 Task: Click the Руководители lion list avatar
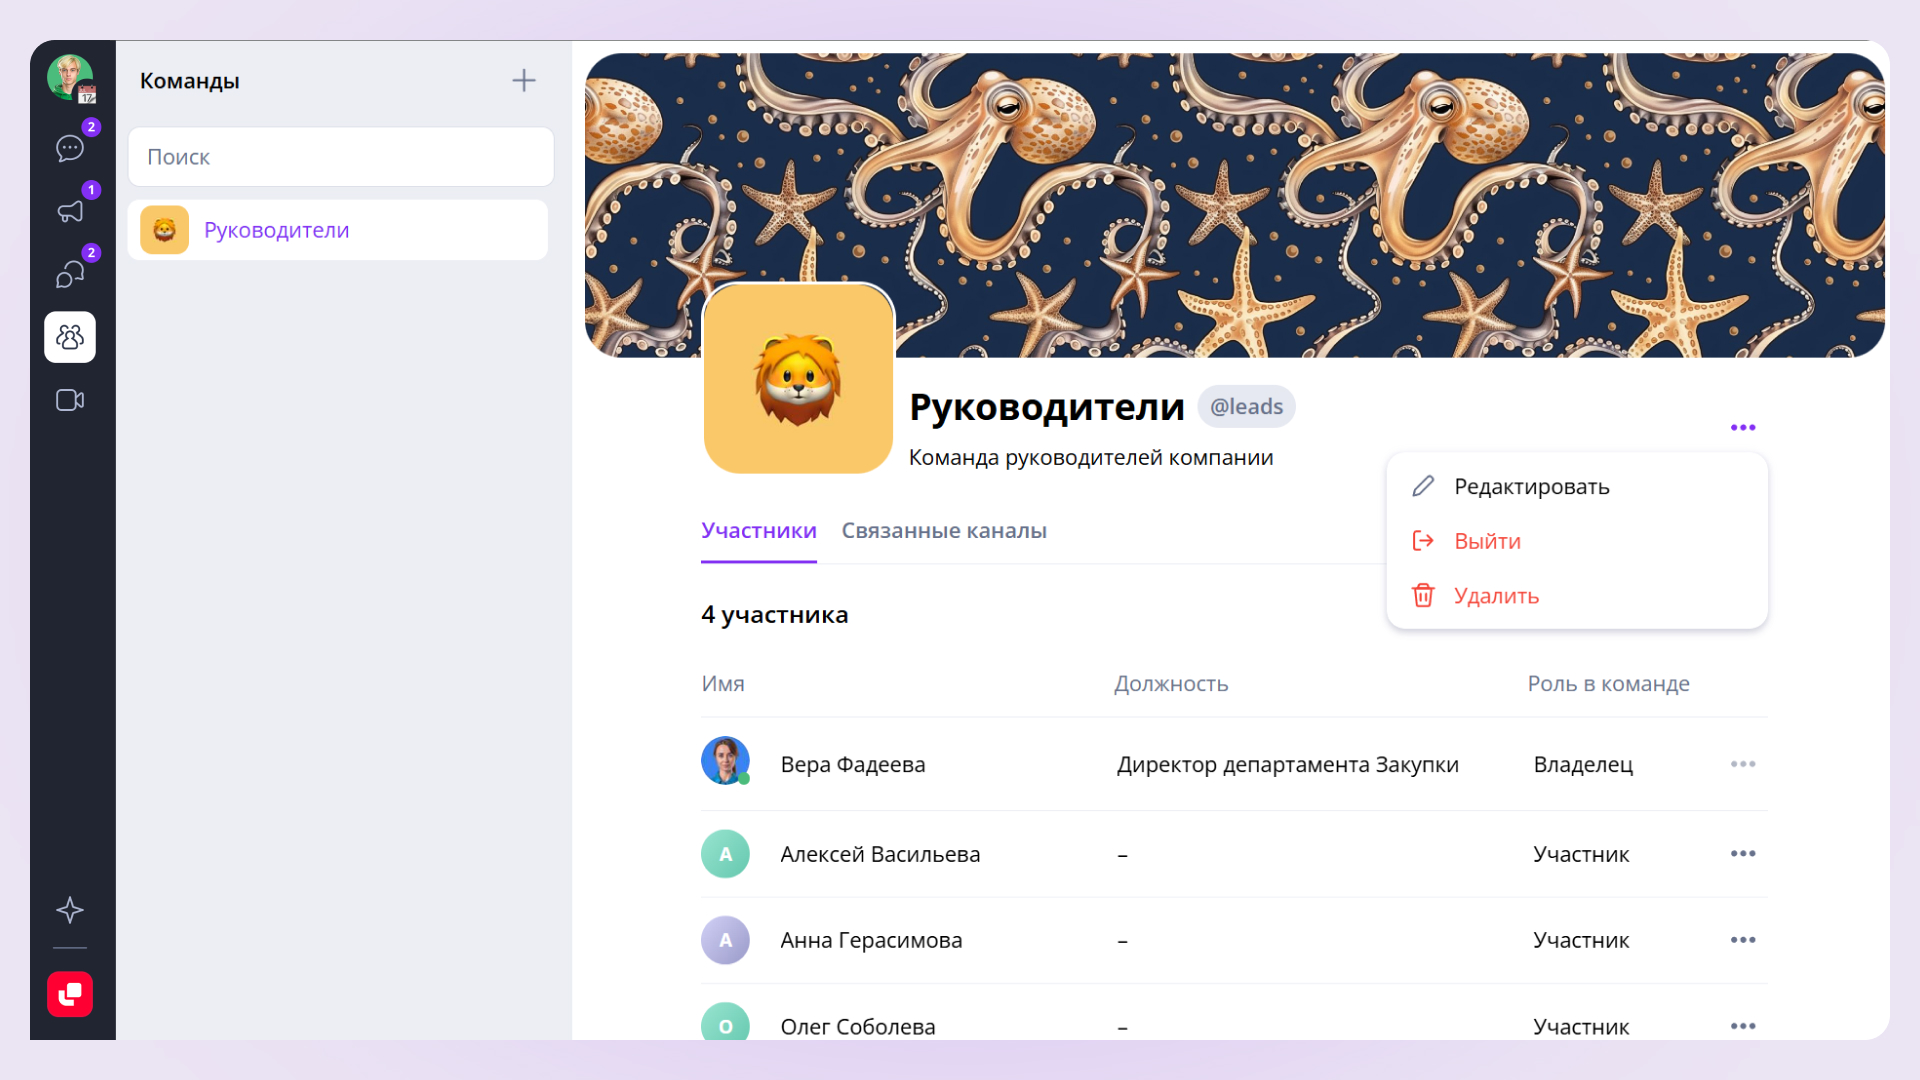(x=165, y=230)
